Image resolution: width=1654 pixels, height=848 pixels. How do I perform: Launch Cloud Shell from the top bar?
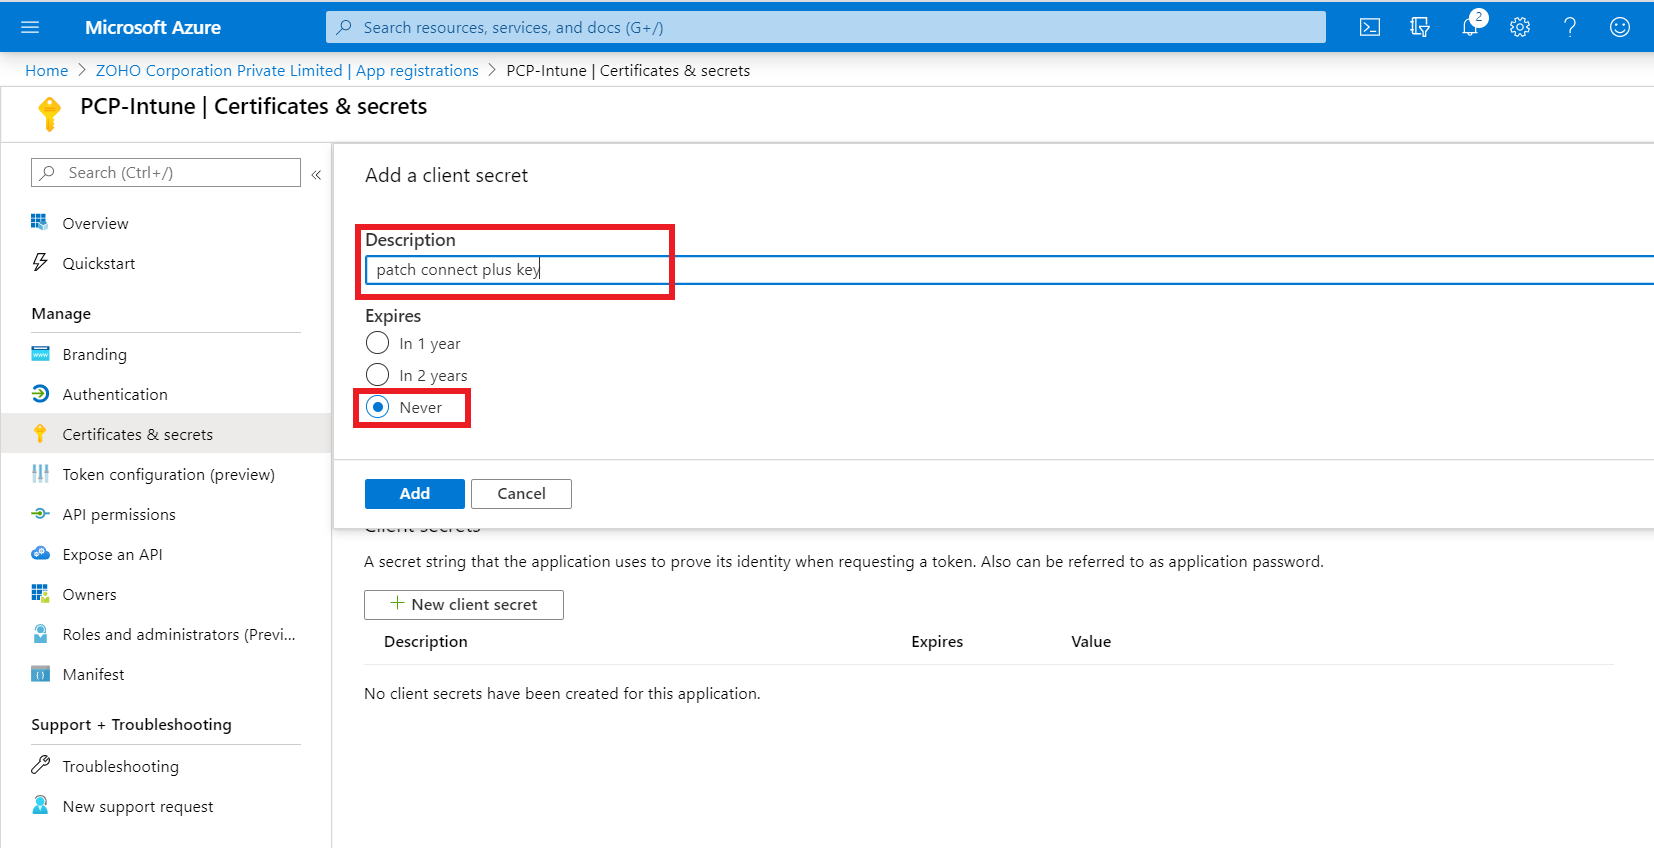coord(1370,27)
